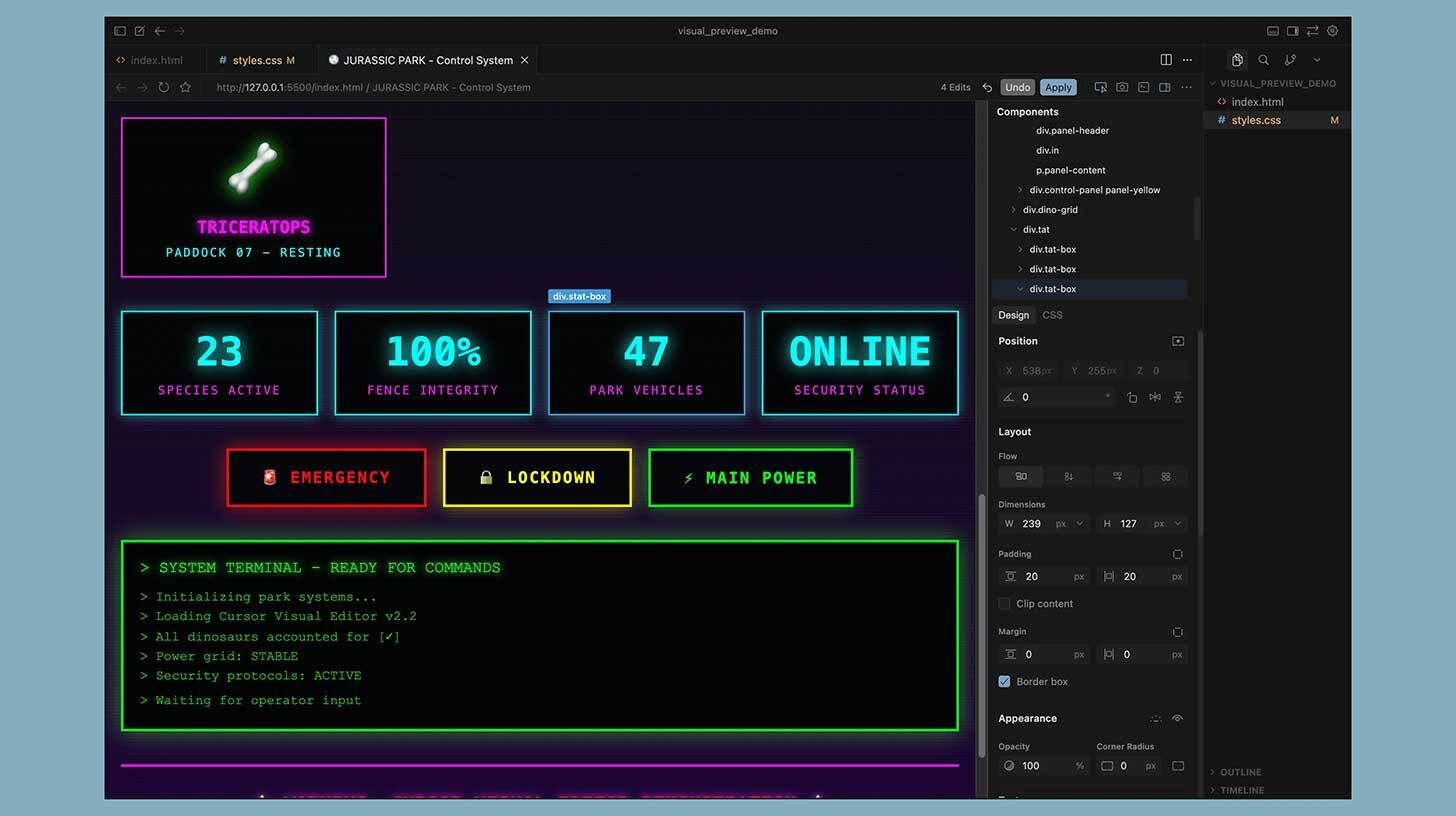Take a screenshot using the camera icon
1456x816 pixels.
click(x=1121, y=87)
